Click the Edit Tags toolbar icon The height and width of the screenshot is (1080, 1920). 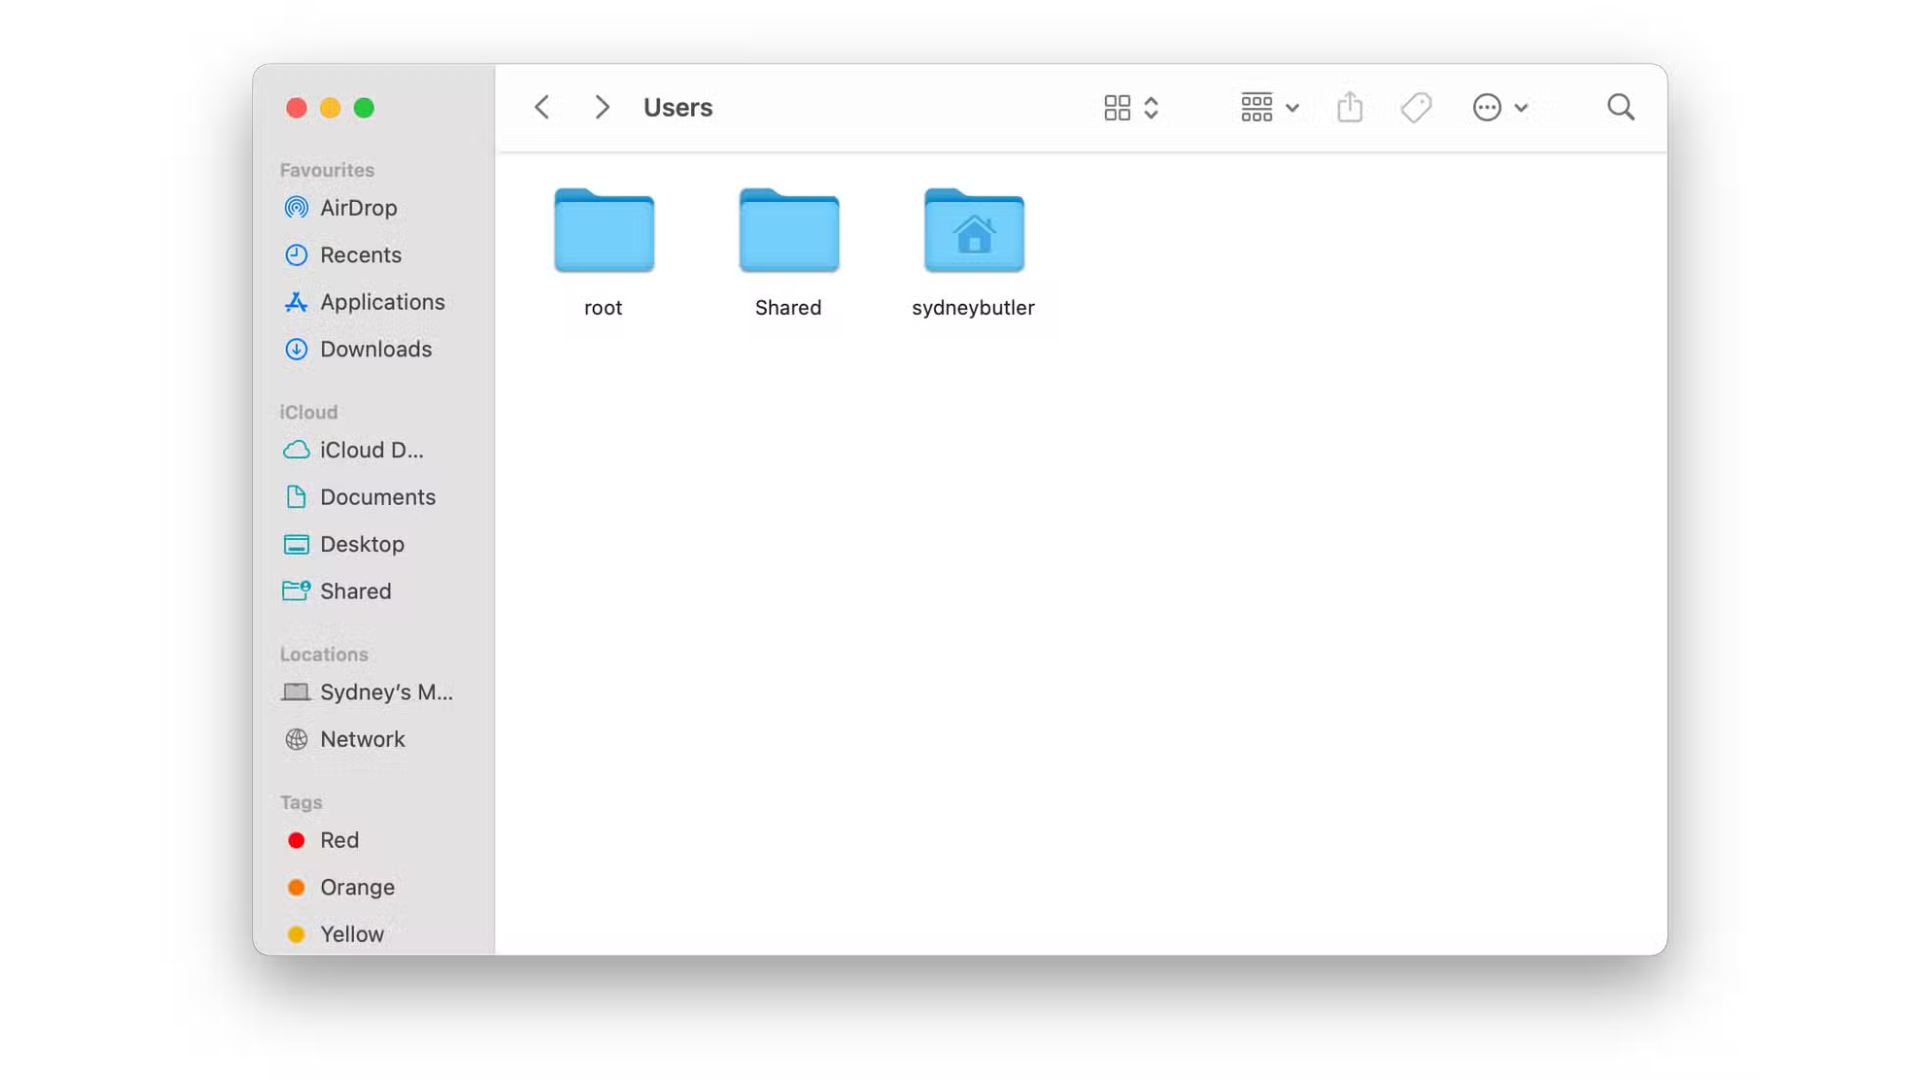point(1416,107)
